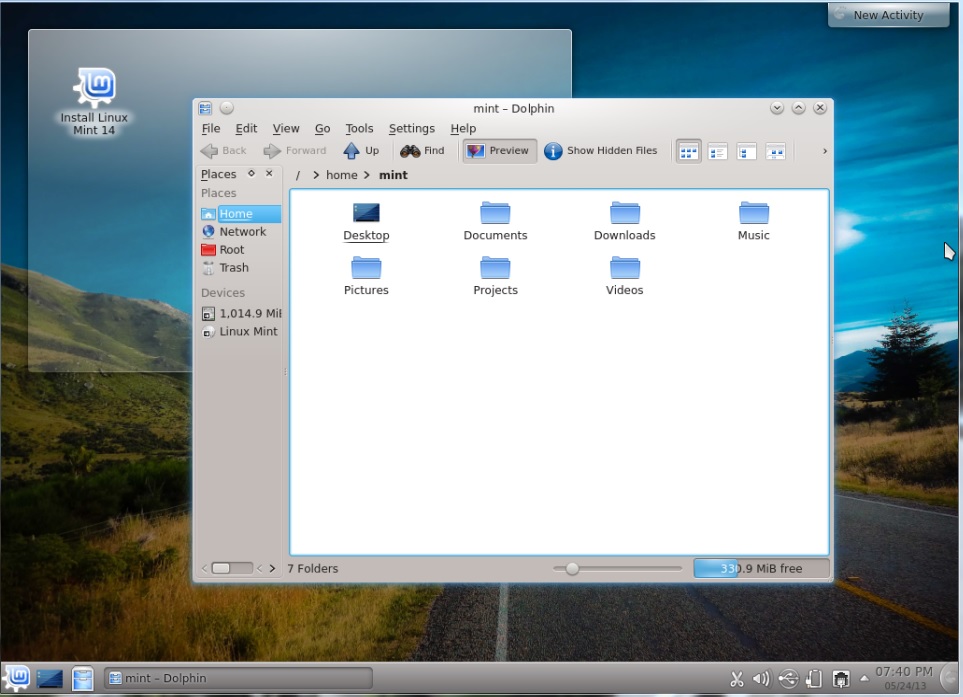Switch to Icons view mode

tap(688, 151)
